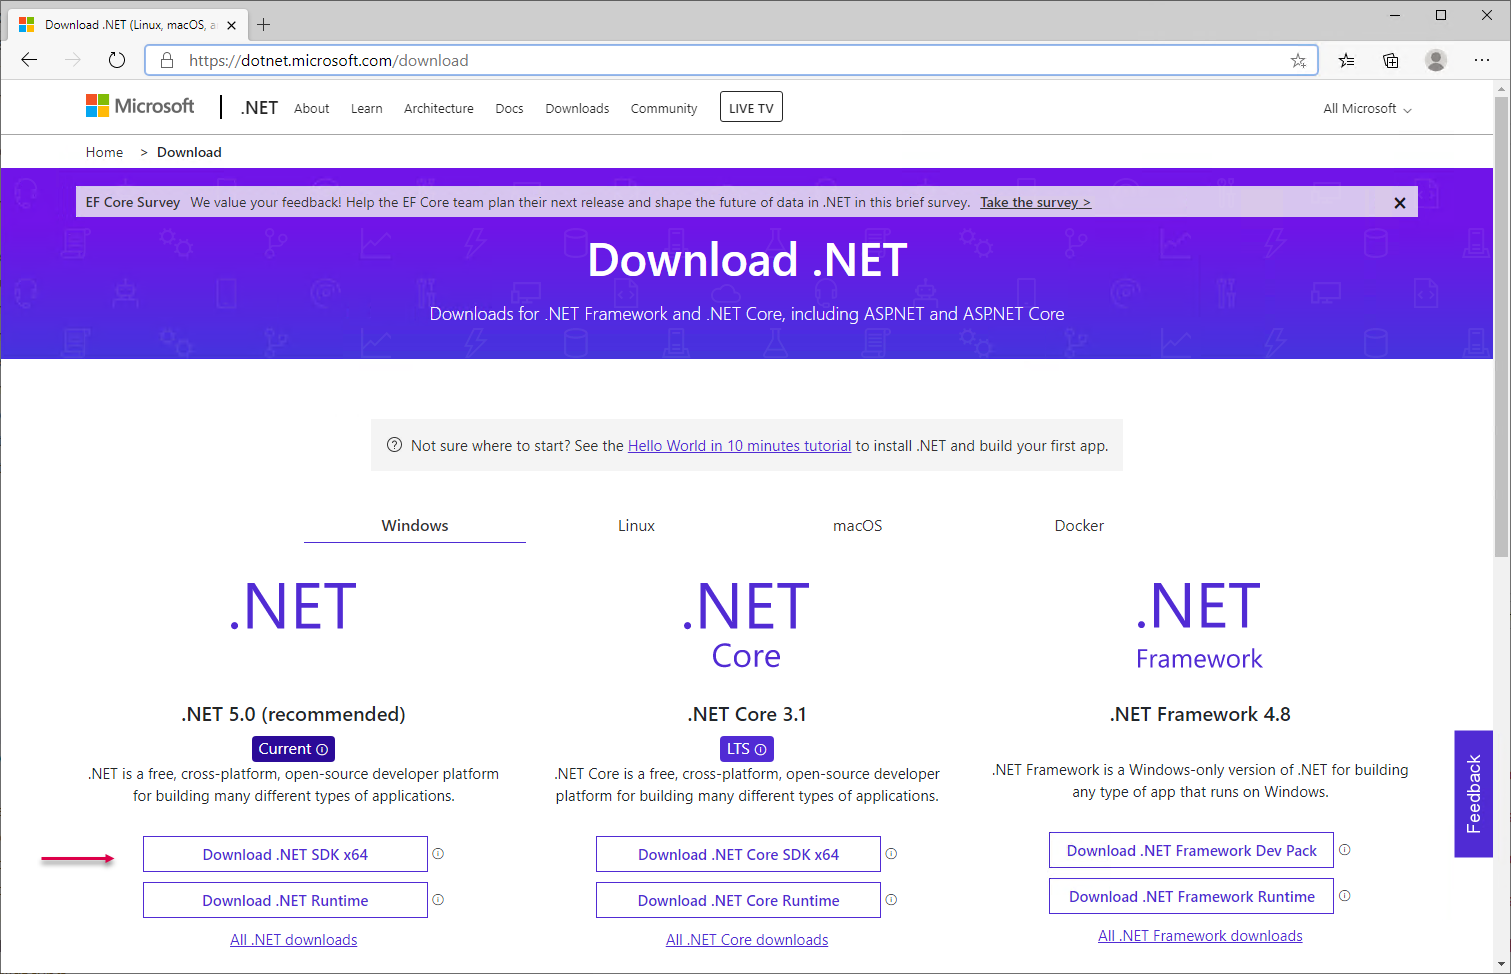Click Download .NET SDK x64 button
1511x974 pixels.
click(x=285, y=854)
